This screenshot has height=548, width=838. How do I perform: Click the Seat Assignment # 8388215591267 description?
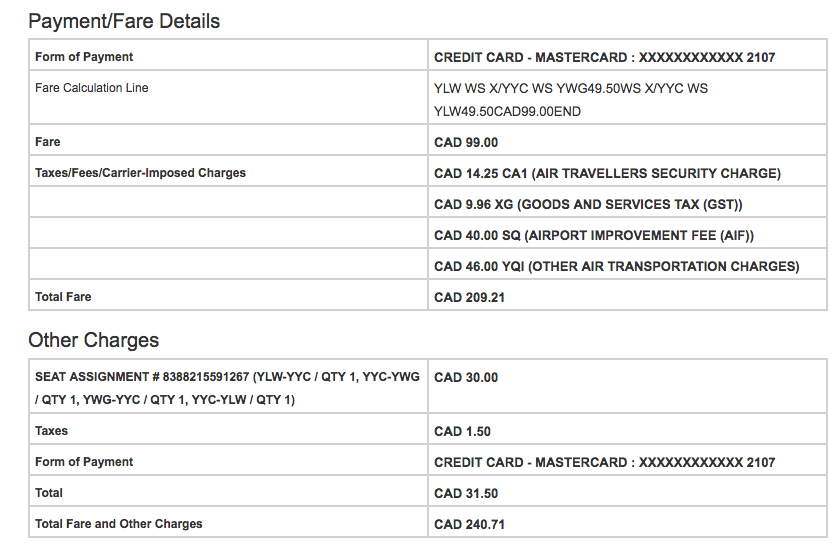click(x=227, y=388)
